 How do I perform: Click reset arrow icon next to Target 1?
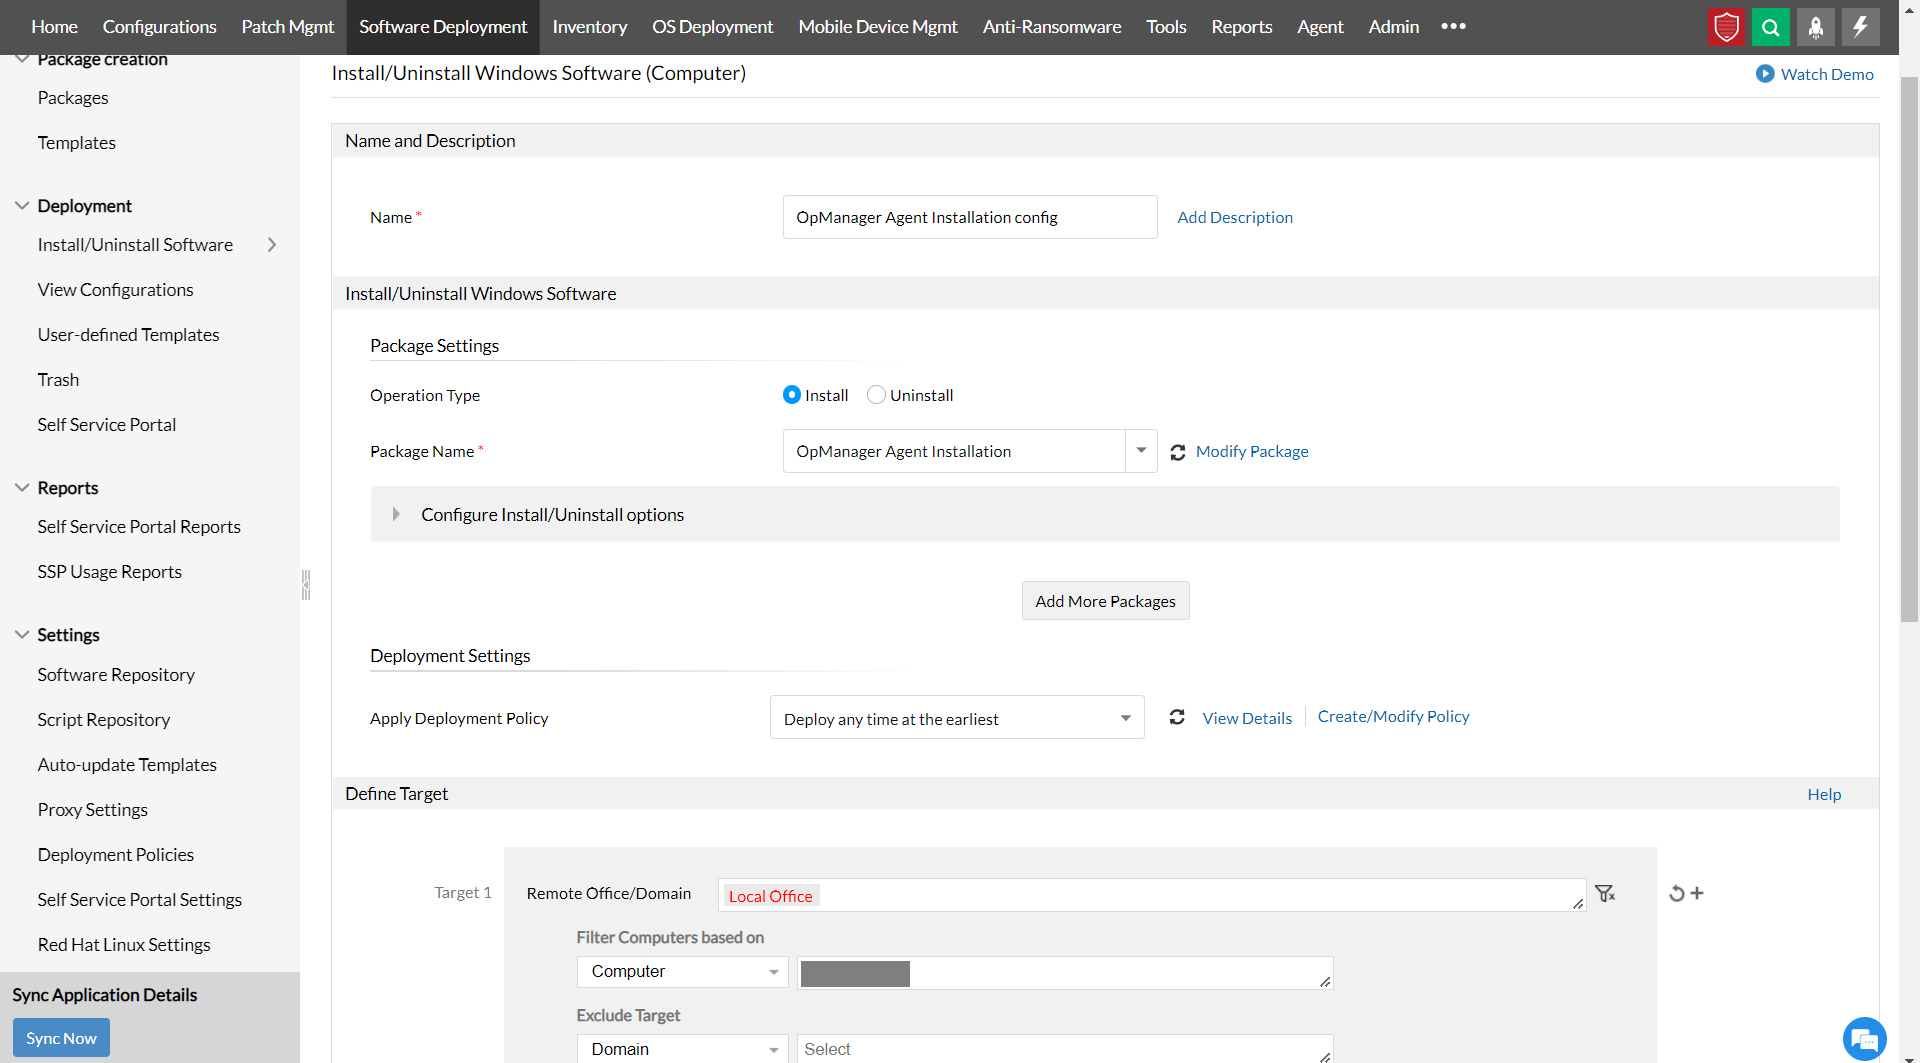[1676, 893]
